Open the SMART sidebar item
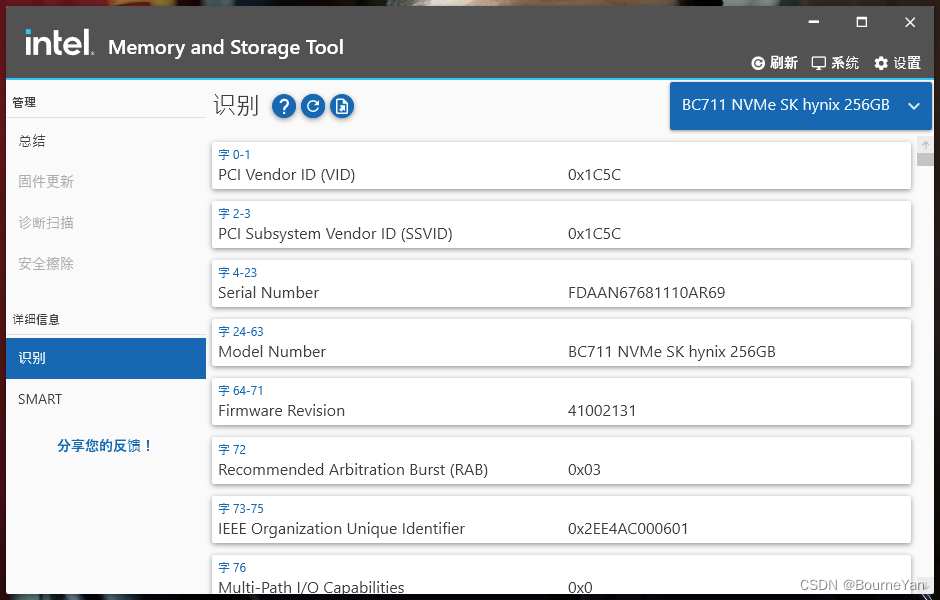This screenshot has height=600, width=940. pyautogui.click(x=106, y=399)
